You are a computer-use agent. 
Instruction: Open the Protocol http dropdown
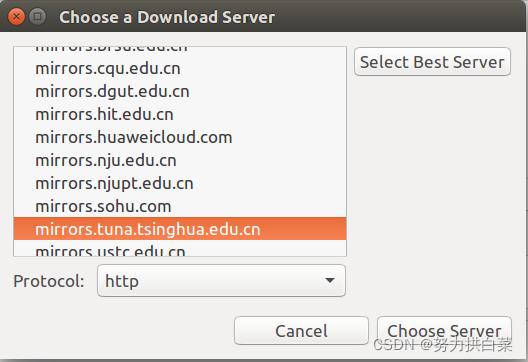221,281
